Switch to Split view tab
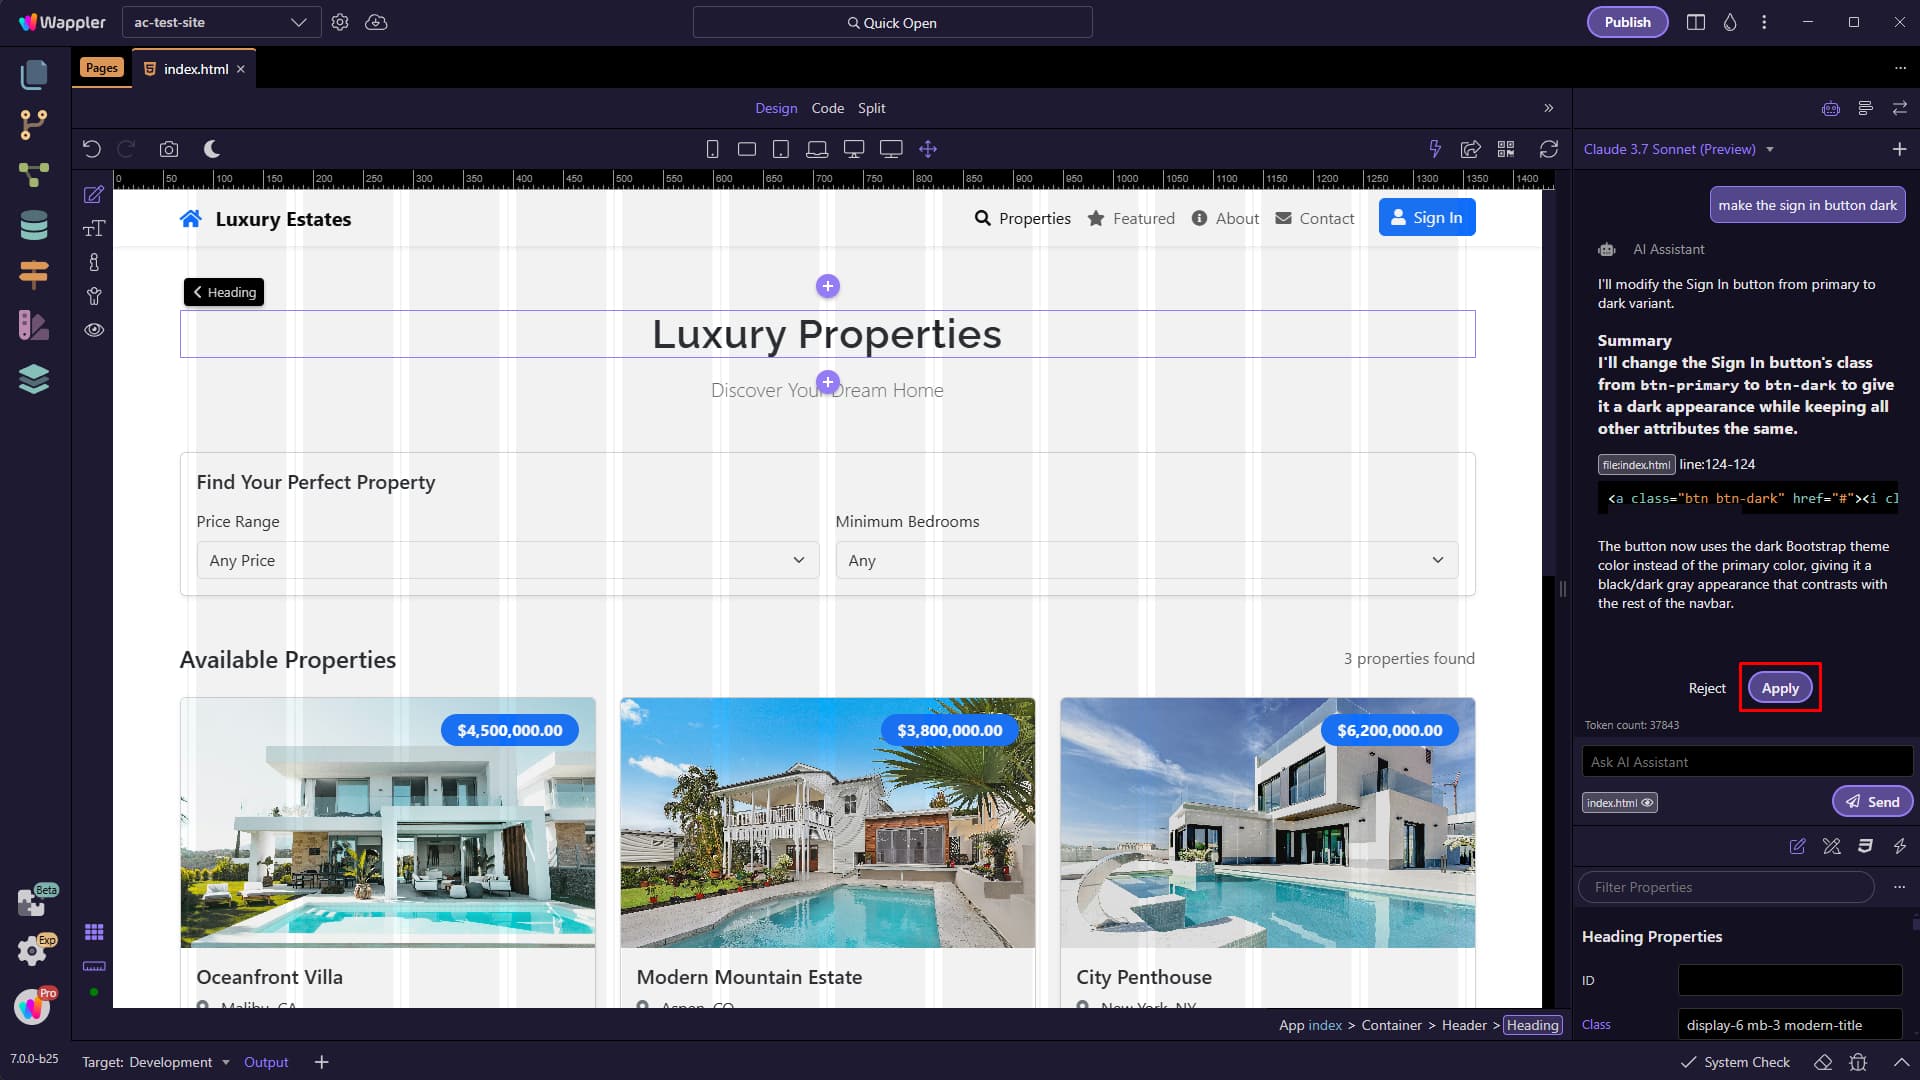This screenshot has width=1920, height=1080. pyautogui.click(x=871, y=108)
